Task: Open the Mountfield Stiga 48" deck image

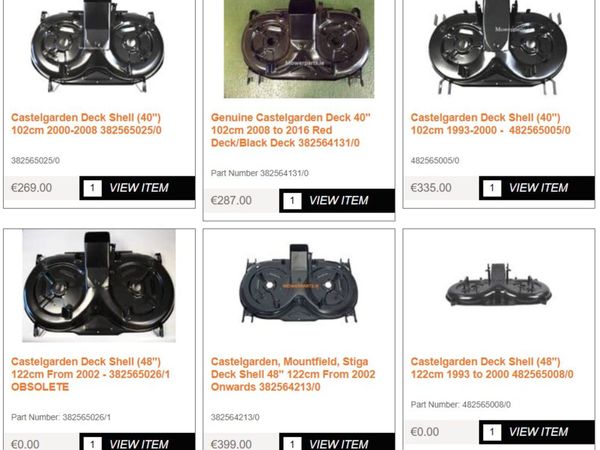Action: 299,284
